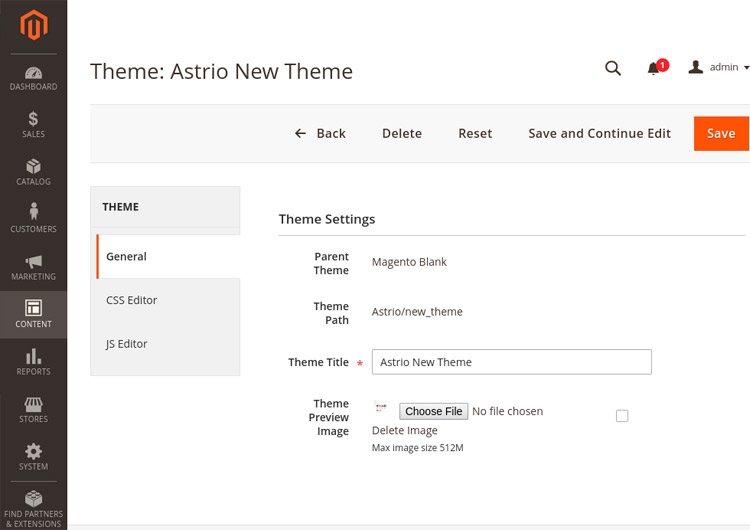The width and height of the screenshot is (750, 530).
Task: Click the Max image size 512M note
Action: [x=418, y=448]
